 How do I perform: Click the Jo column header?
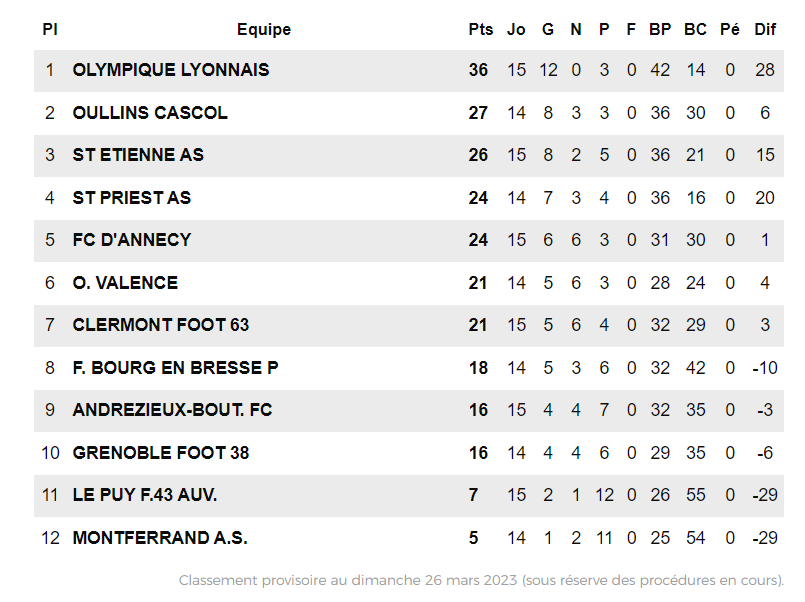click(x=516, y=29)
